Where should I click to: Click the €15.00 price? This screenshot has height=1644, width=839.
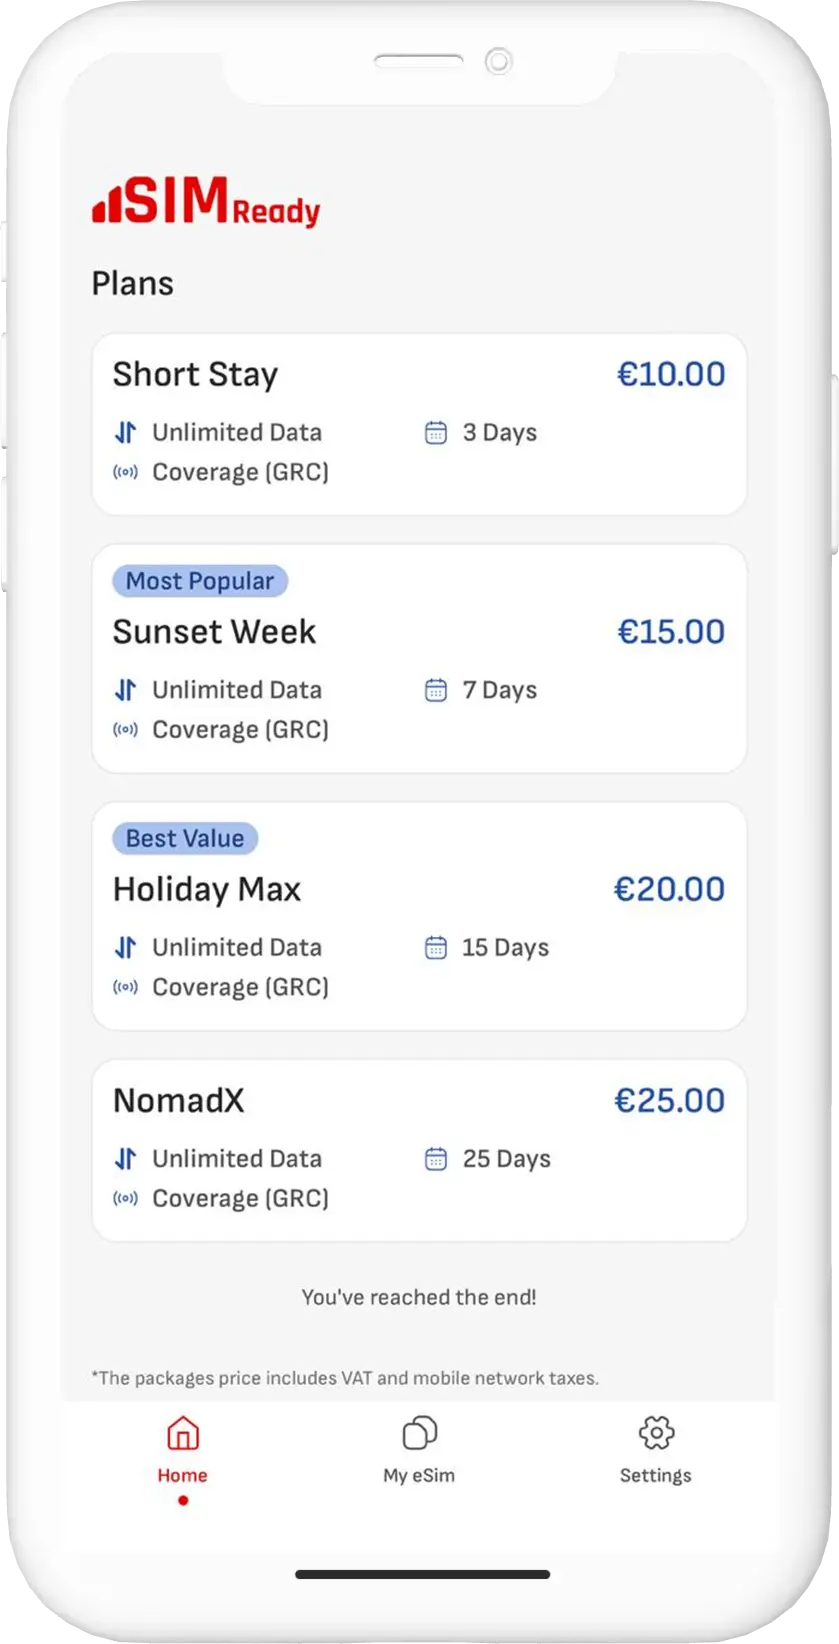pyautogui.click(x=671, y=632)
